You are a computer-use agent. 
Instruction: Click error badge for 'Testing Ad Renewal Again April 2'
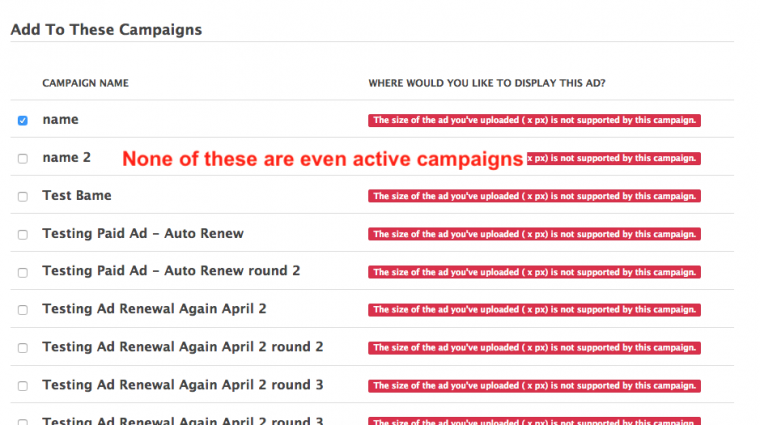pyautogui.click(x=535, y=310)
